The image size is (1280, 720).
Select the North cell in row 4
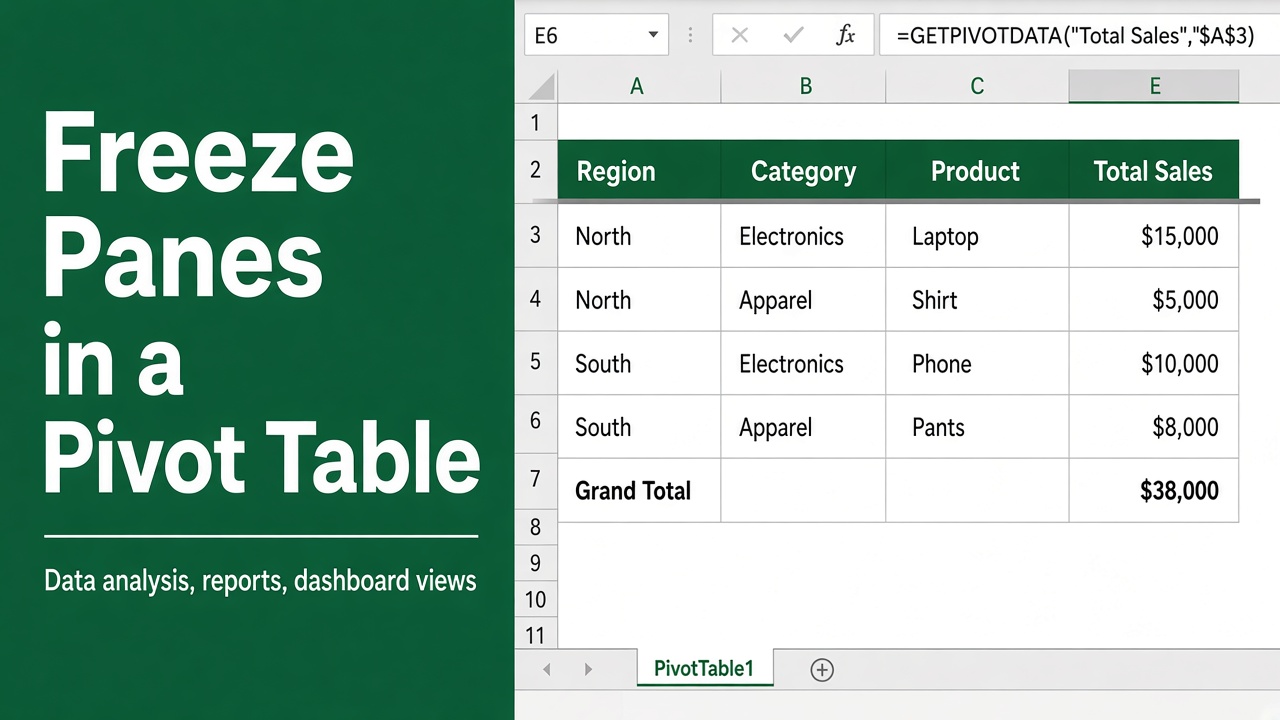tap(639, 299)
